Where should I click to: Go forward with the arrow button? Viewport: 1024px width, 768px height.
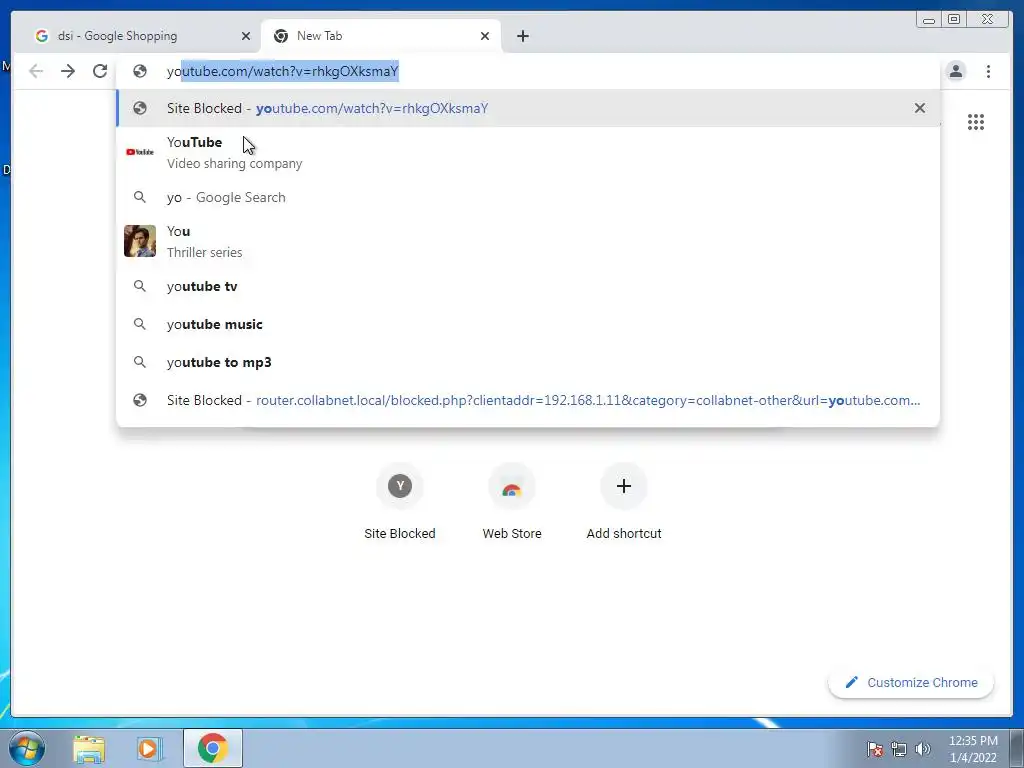click(x=68, y=71)
